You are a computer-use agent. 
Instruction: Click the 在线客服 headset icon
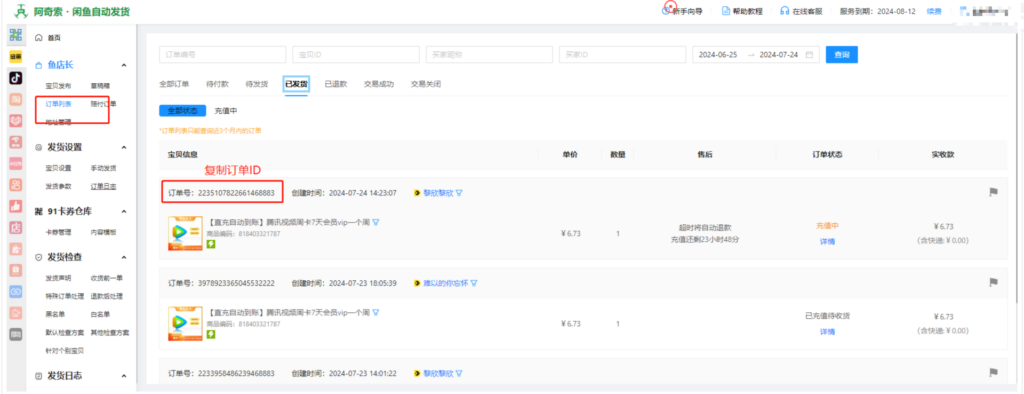pyautogui.click(x=784, y=11)
